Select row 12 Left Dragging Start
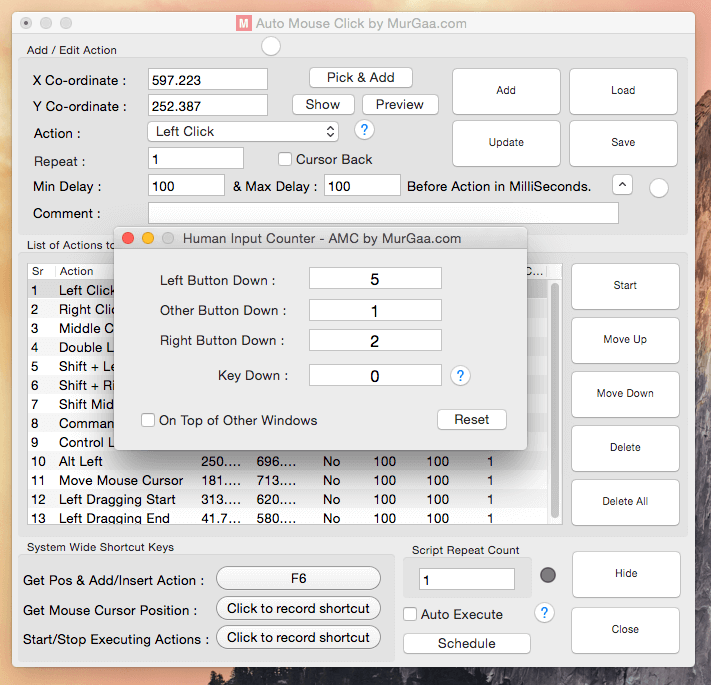Image resolution: width=711 pixels, height=685 pixels. 287,500
